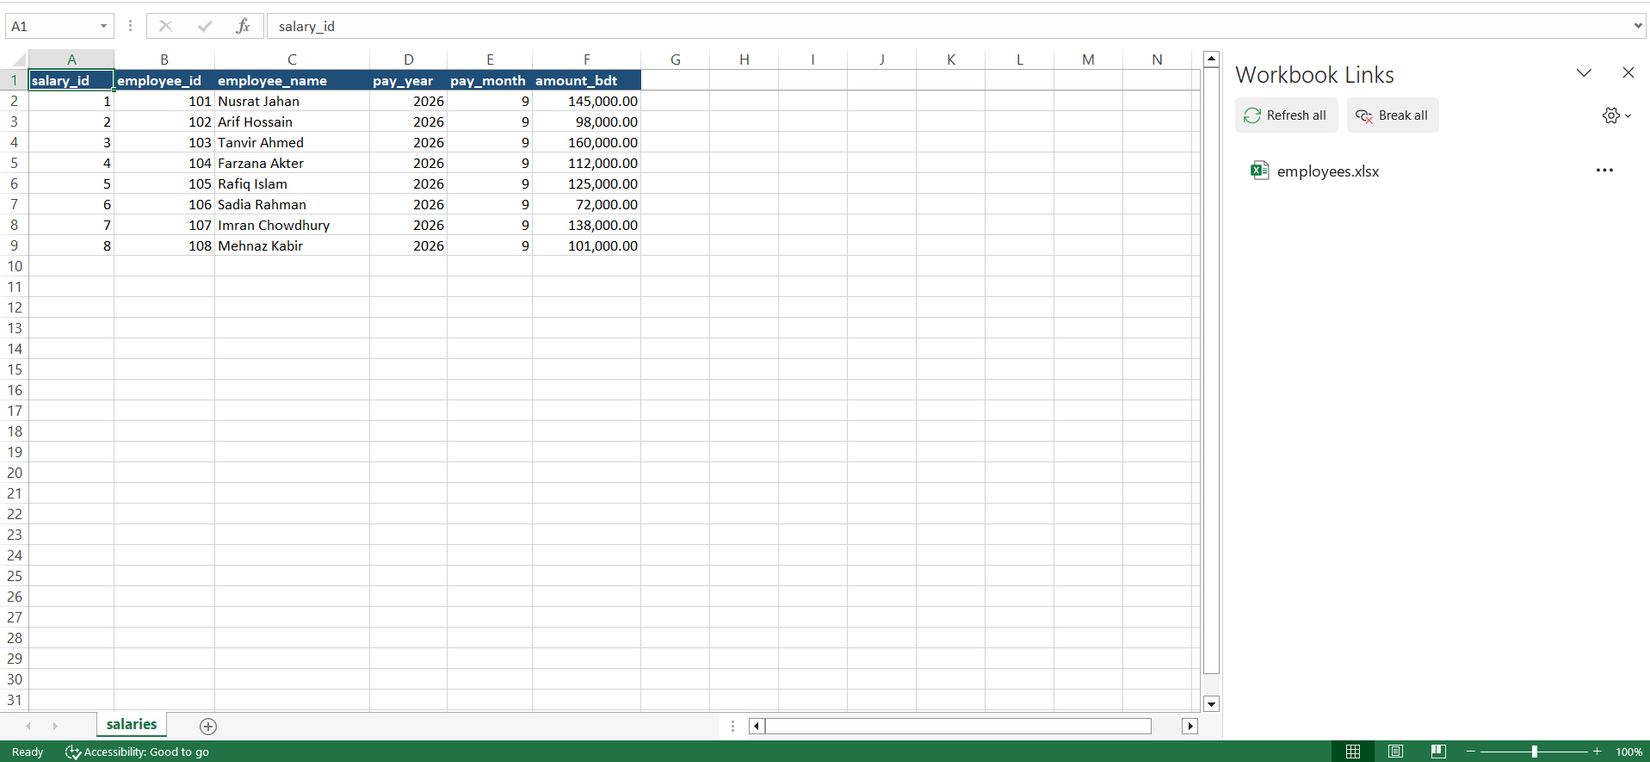Click the horizontal scrollbar left arrow
1650x762 pixels.
point(756,726)
